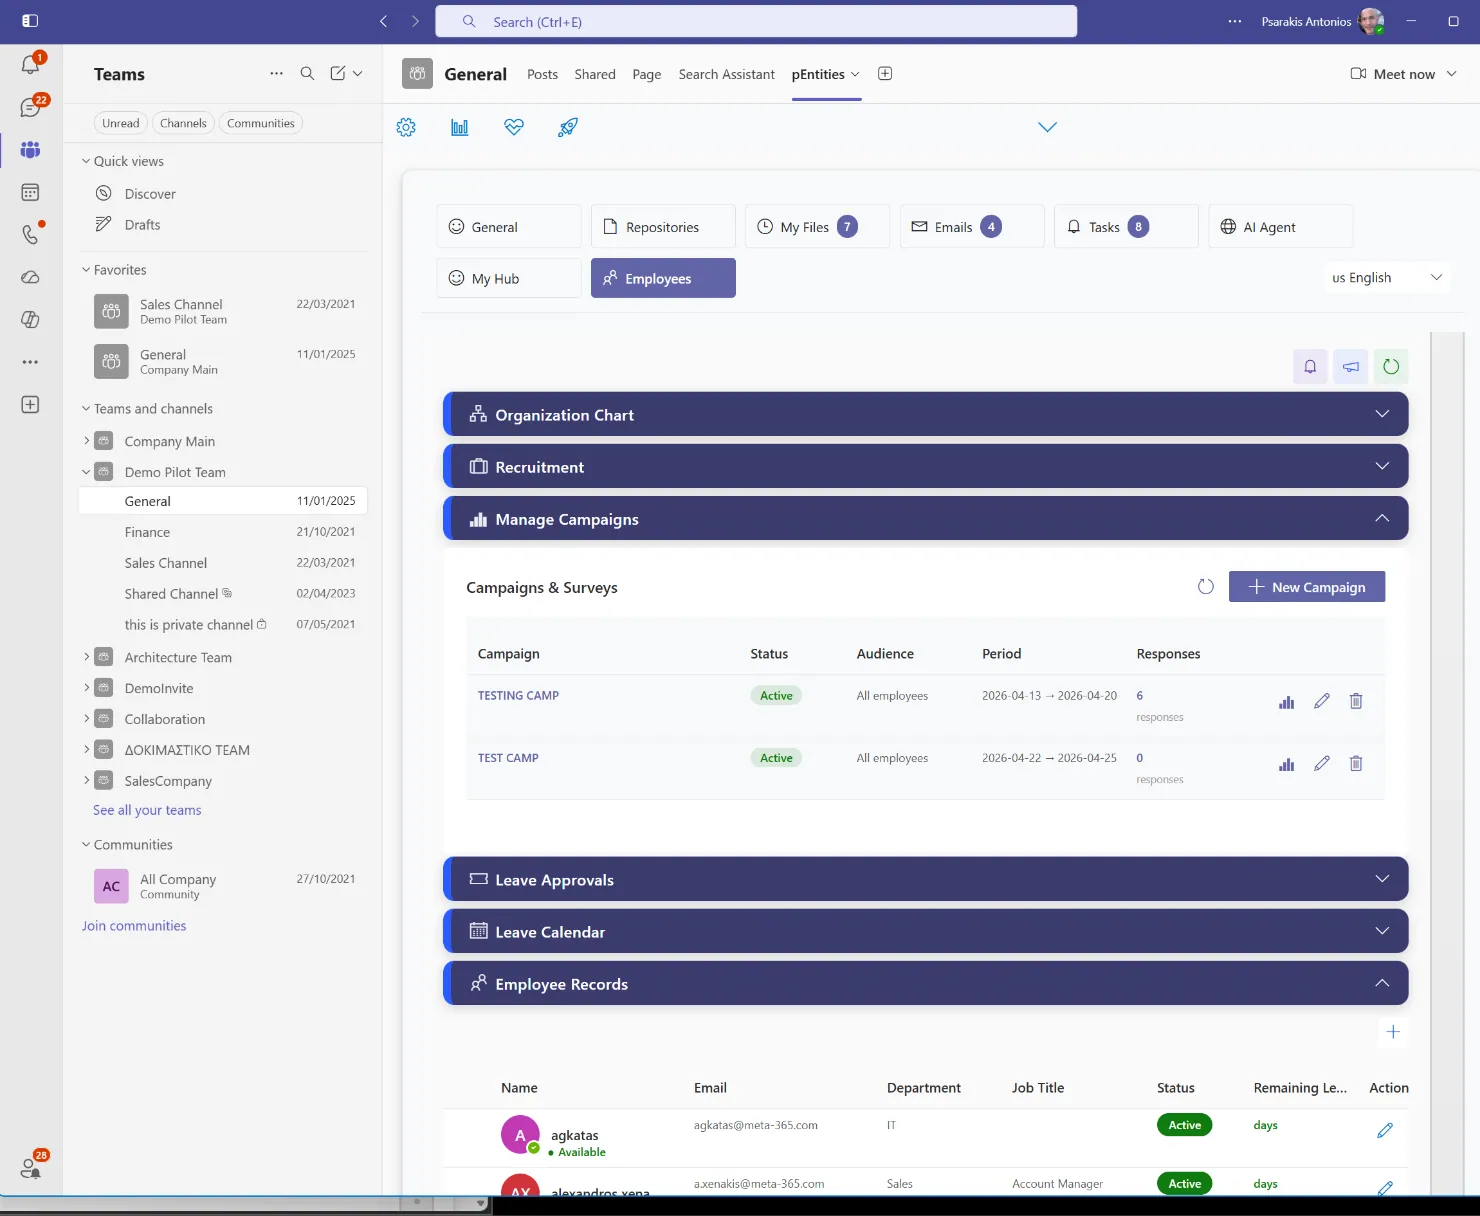Screen dimensions: 1480x1216
Task: Open Chat icon in the left rail
Action: click(x=30, y=107)
